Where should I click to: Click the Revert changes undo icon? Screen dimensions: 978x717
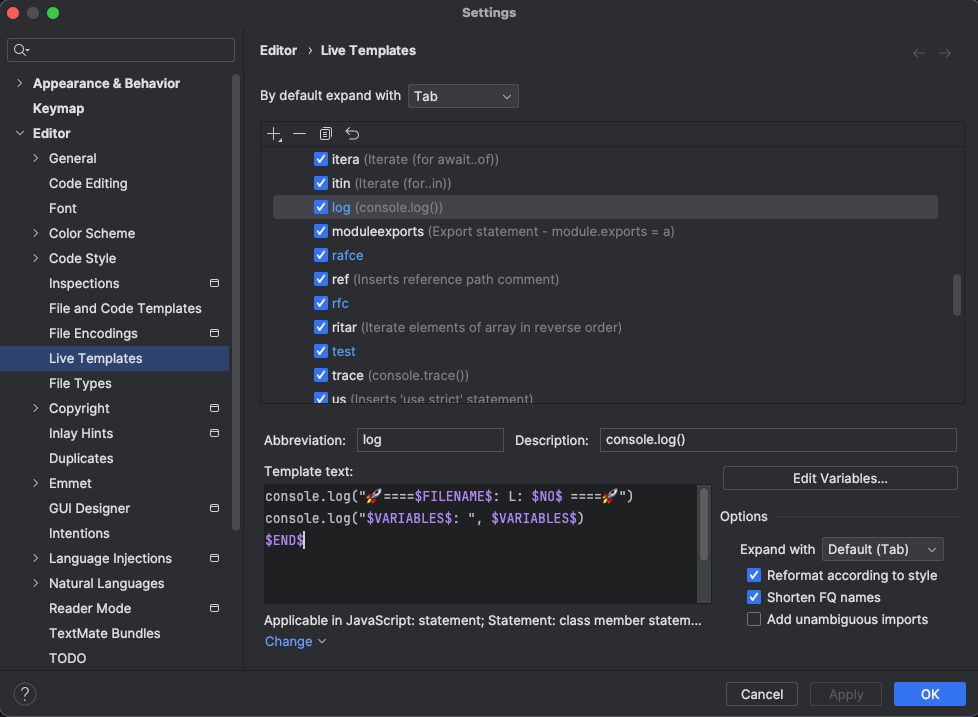(x=352, y=134)
